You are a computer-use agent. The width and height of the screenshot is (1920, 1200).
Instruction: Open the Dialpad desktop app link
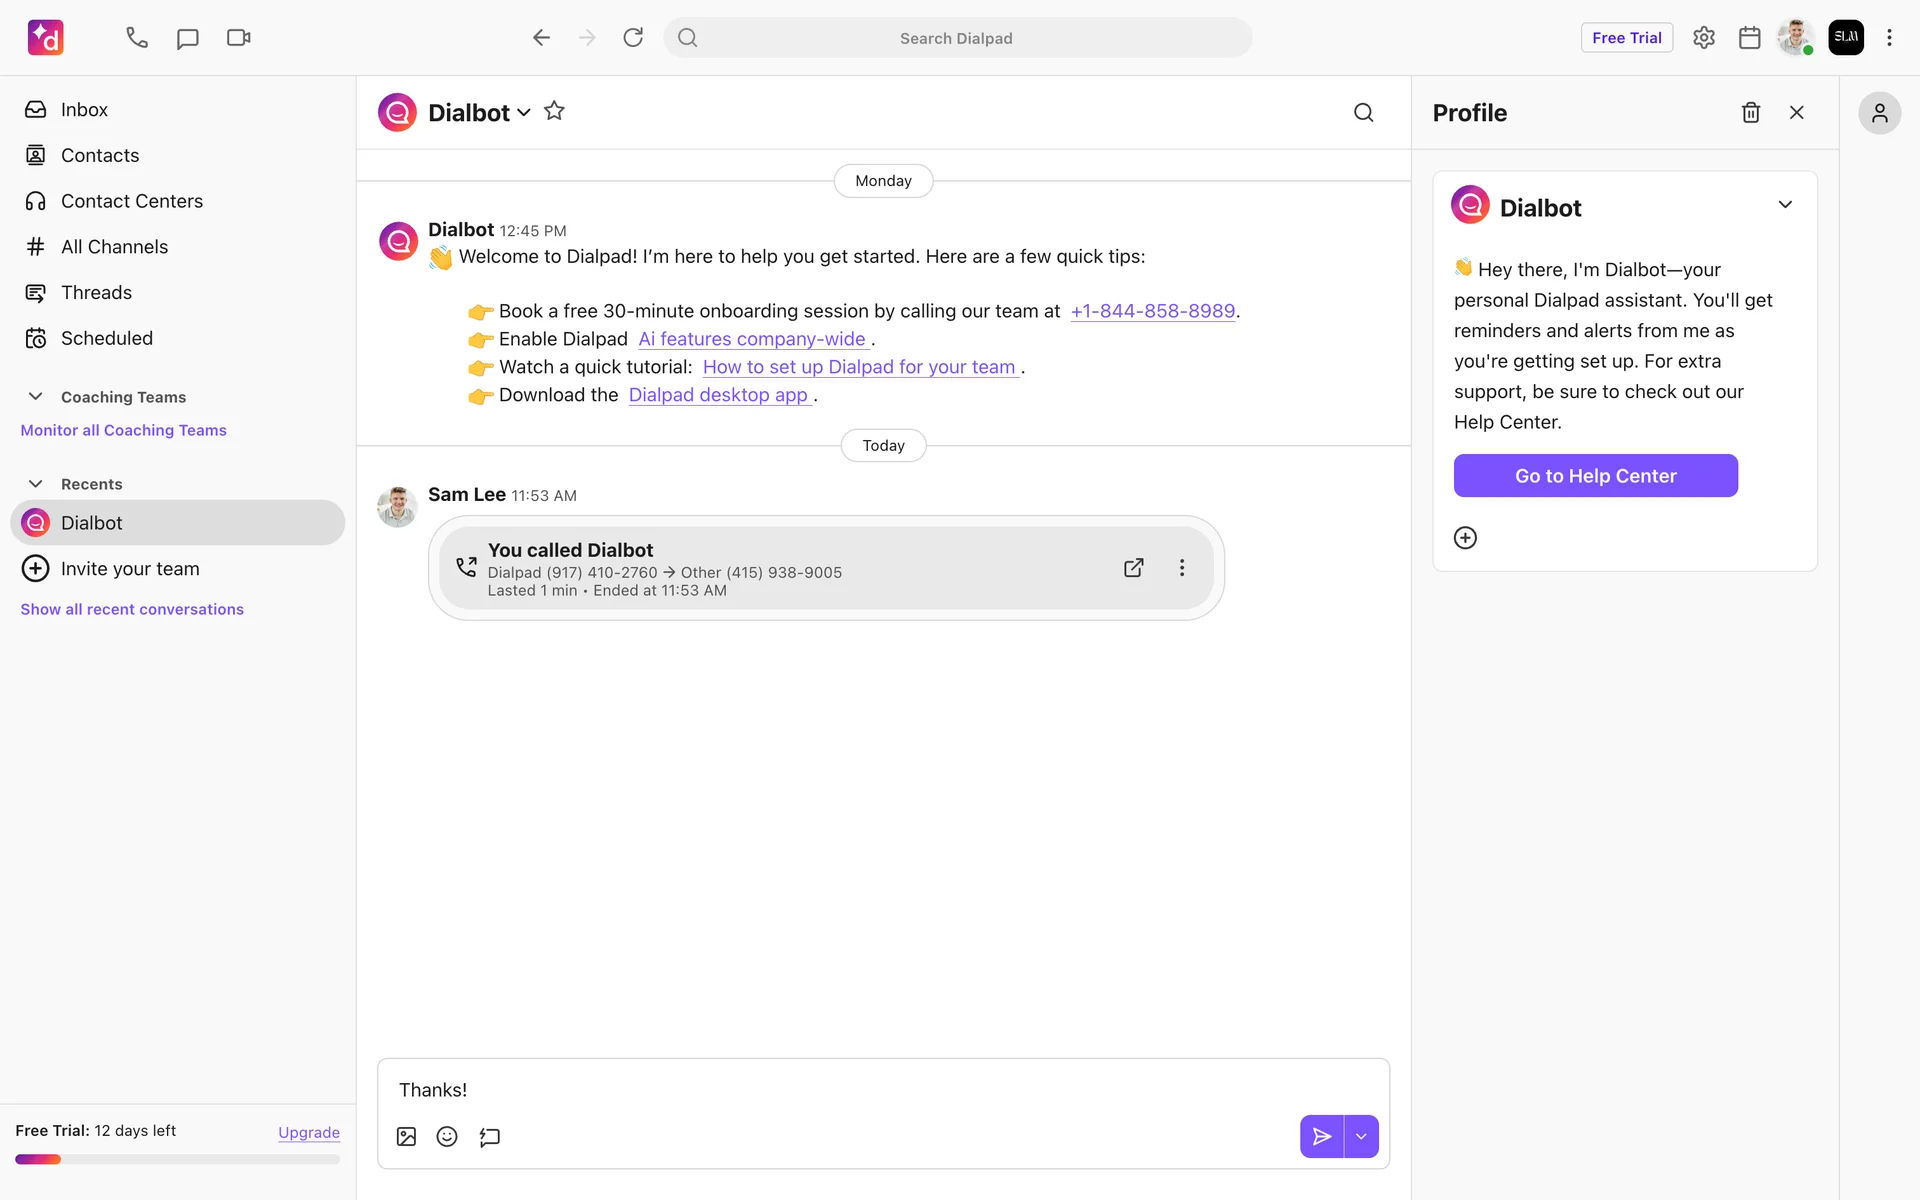[x=718, y=395]
